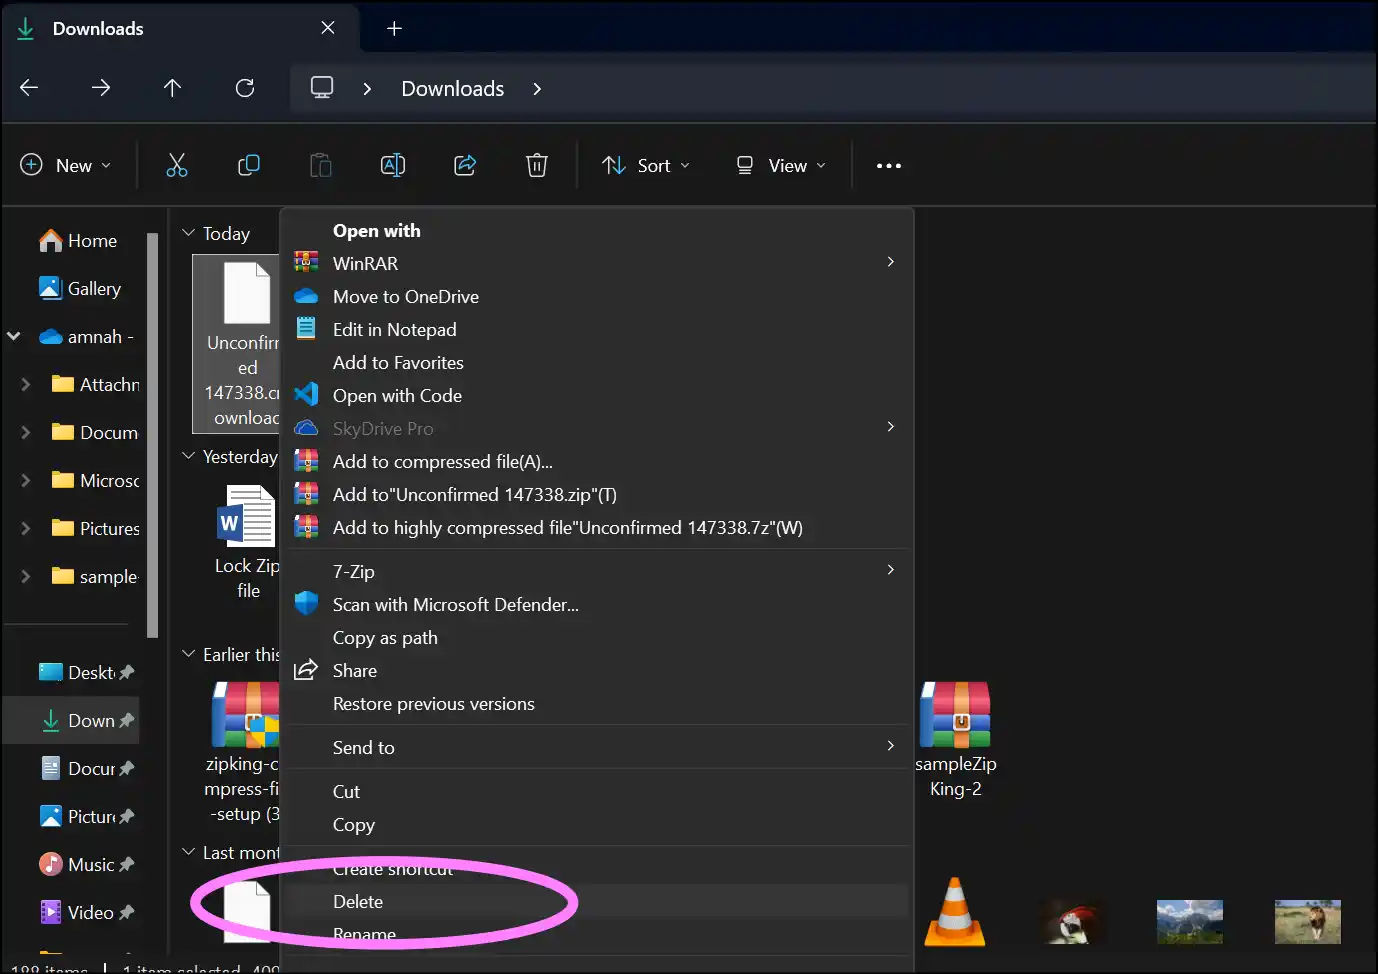The image size is (1378, 974).
Task: Choose Add to compressed file(A)...
Action: coord(598,462)
